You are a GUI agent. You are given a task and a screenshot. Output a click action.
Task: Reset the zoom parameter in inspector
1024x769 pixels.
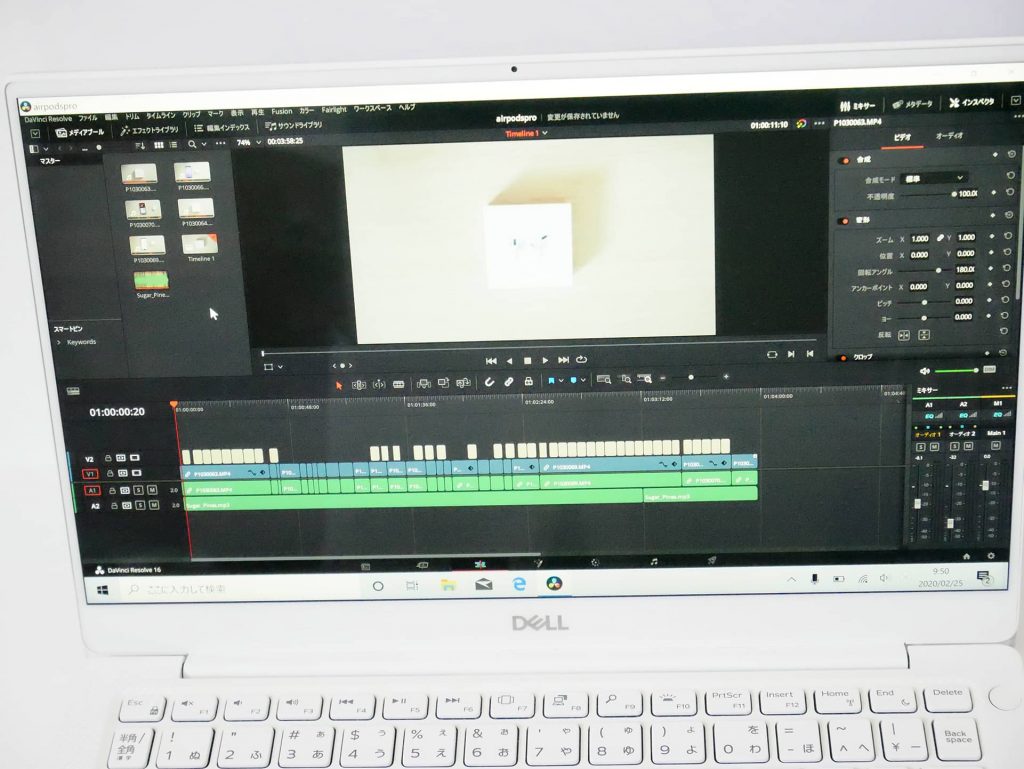pos(1008,236)
